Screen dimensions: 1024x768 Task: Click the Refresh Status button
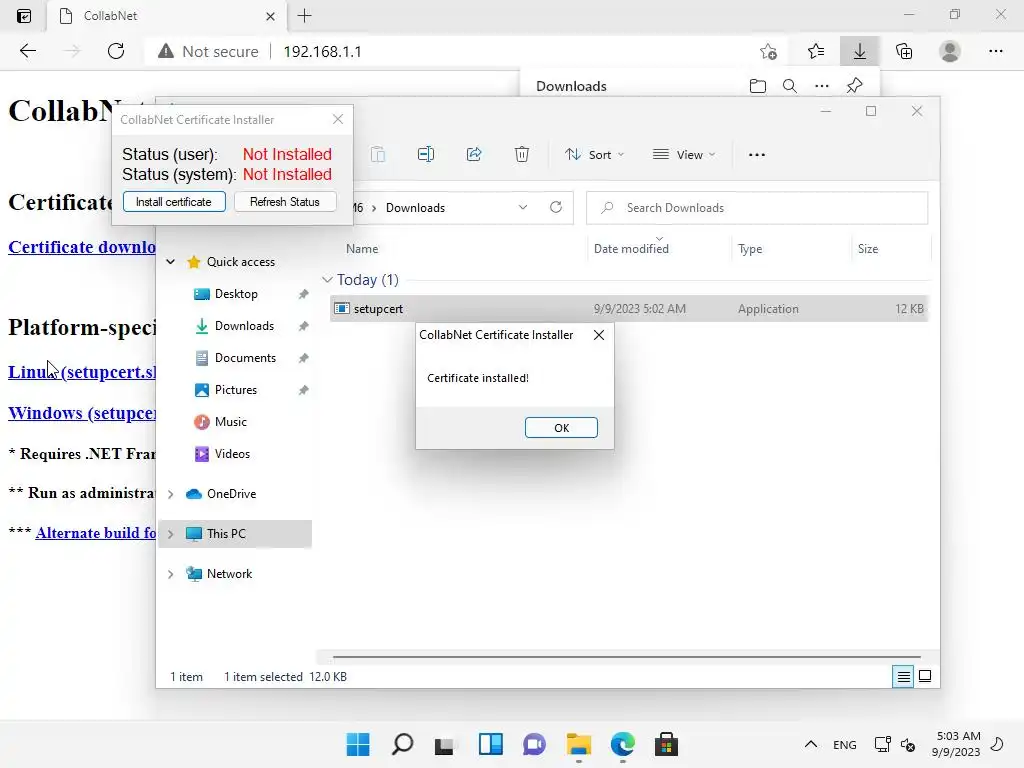[285, 202]
